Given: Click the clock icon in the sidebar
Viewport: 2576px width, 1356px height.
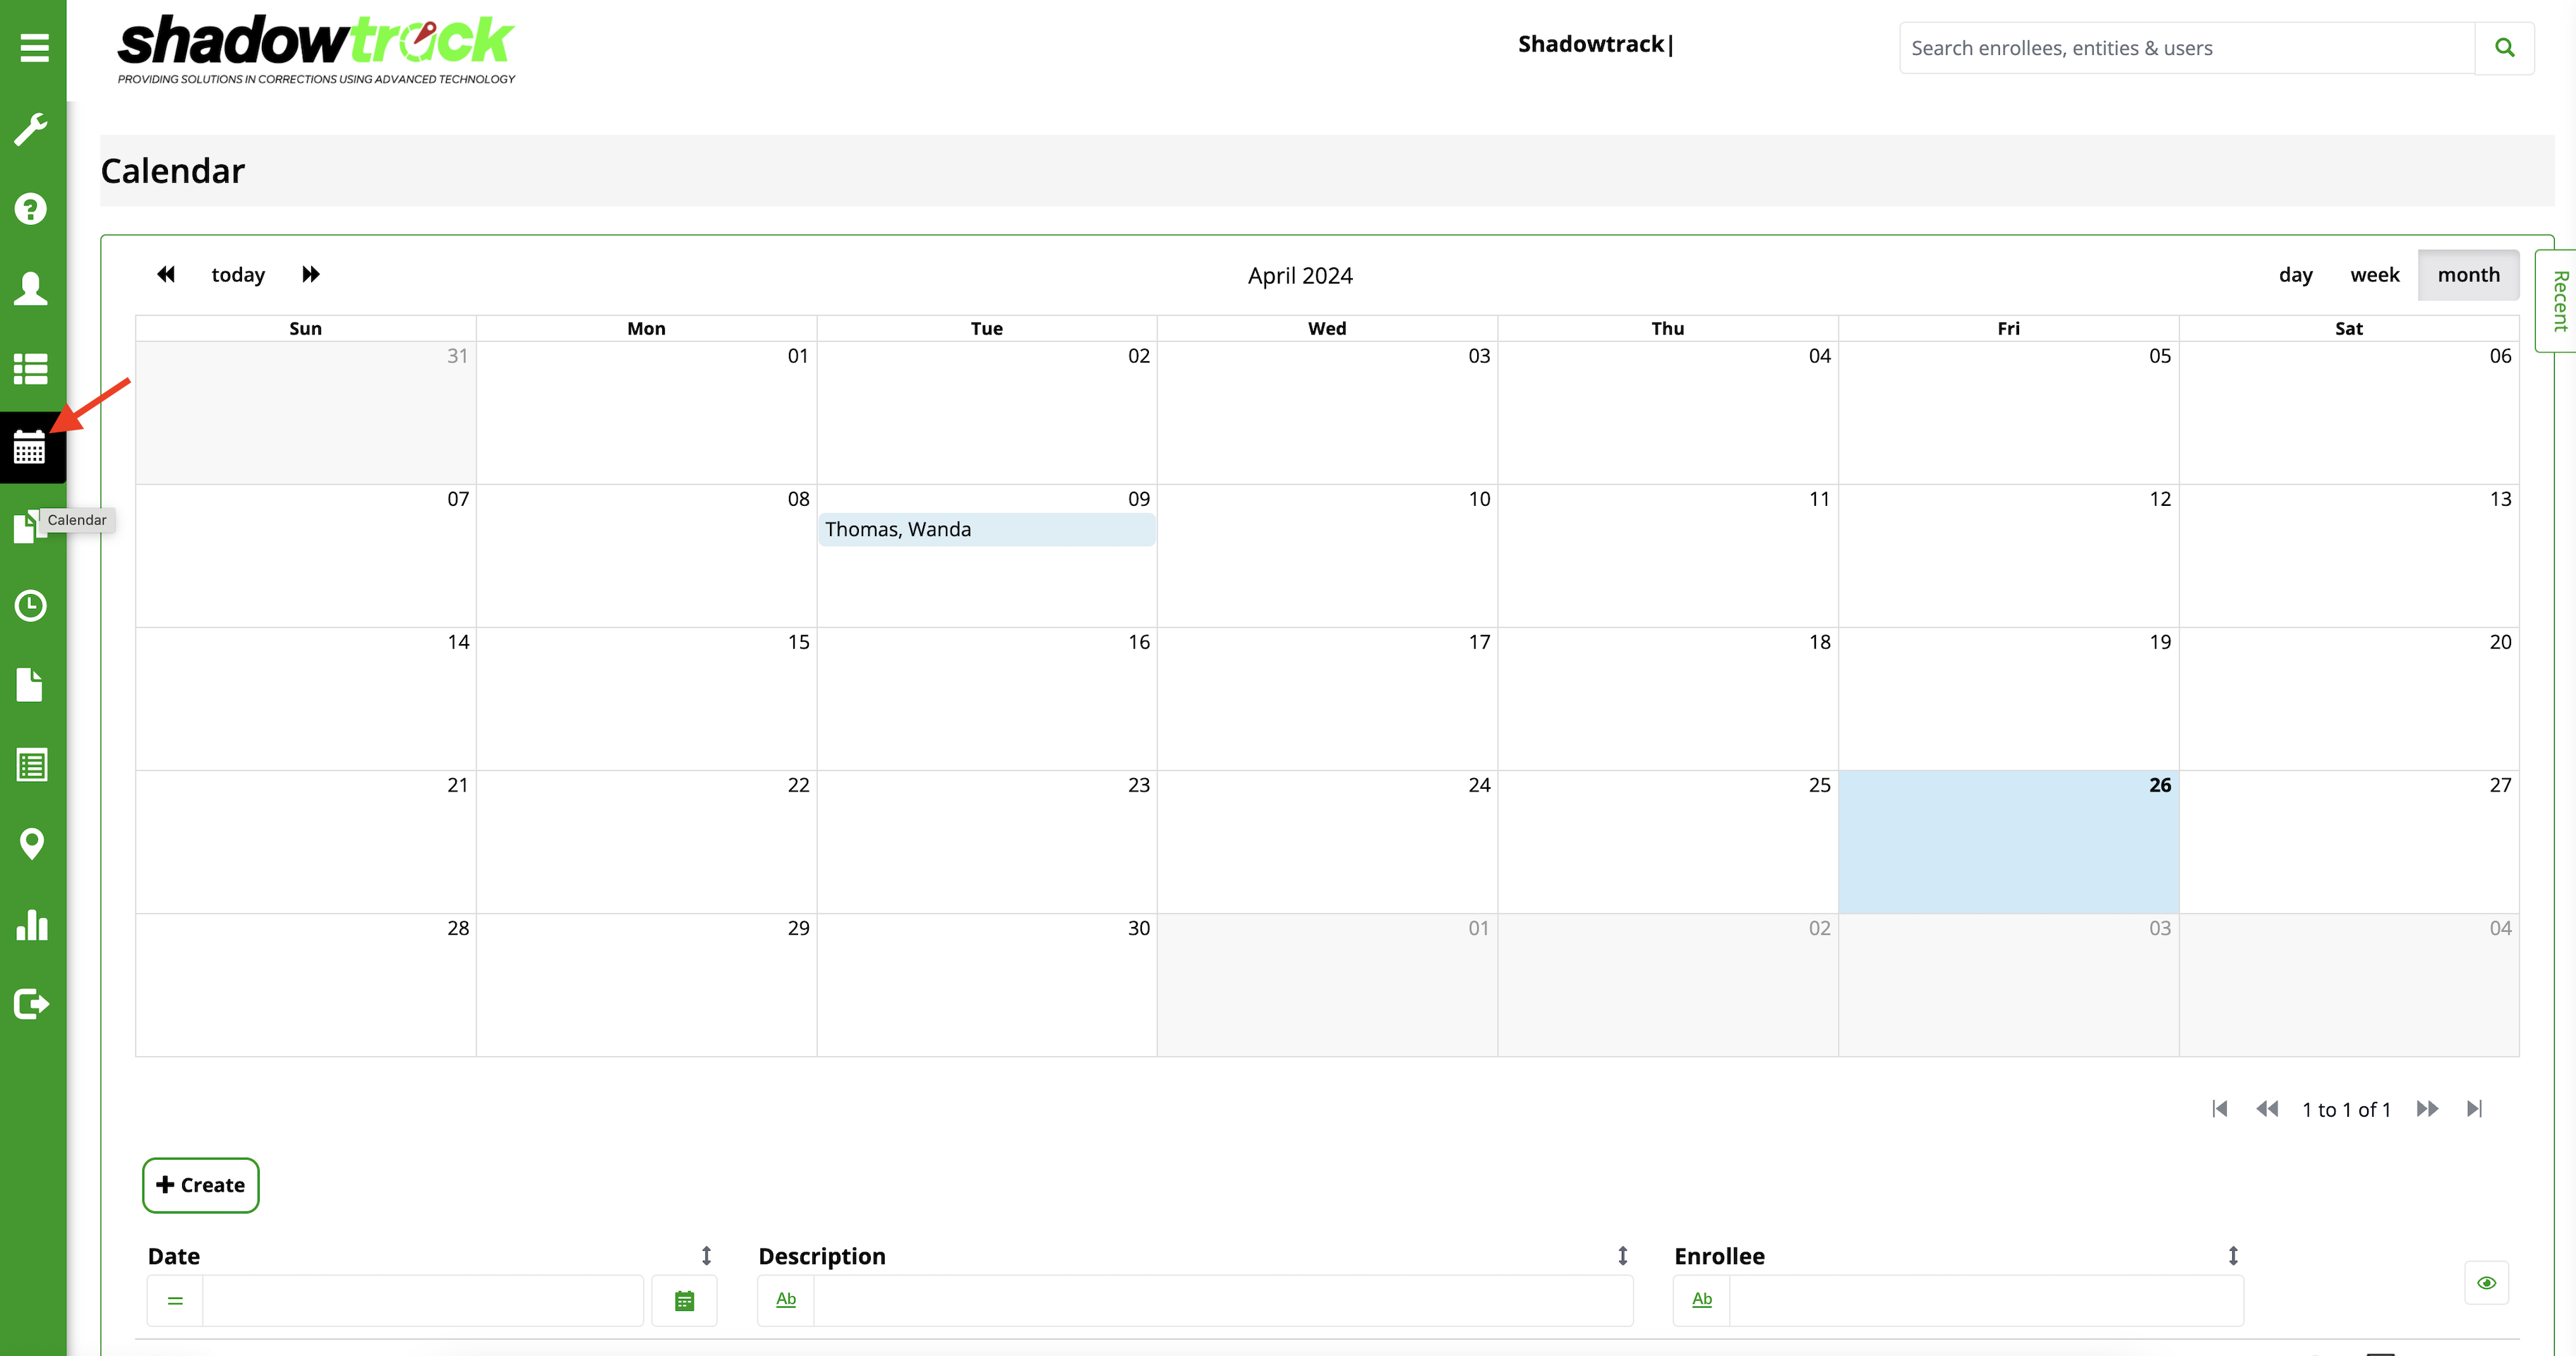Looking at the screenshot, I should tap(31, 605).
